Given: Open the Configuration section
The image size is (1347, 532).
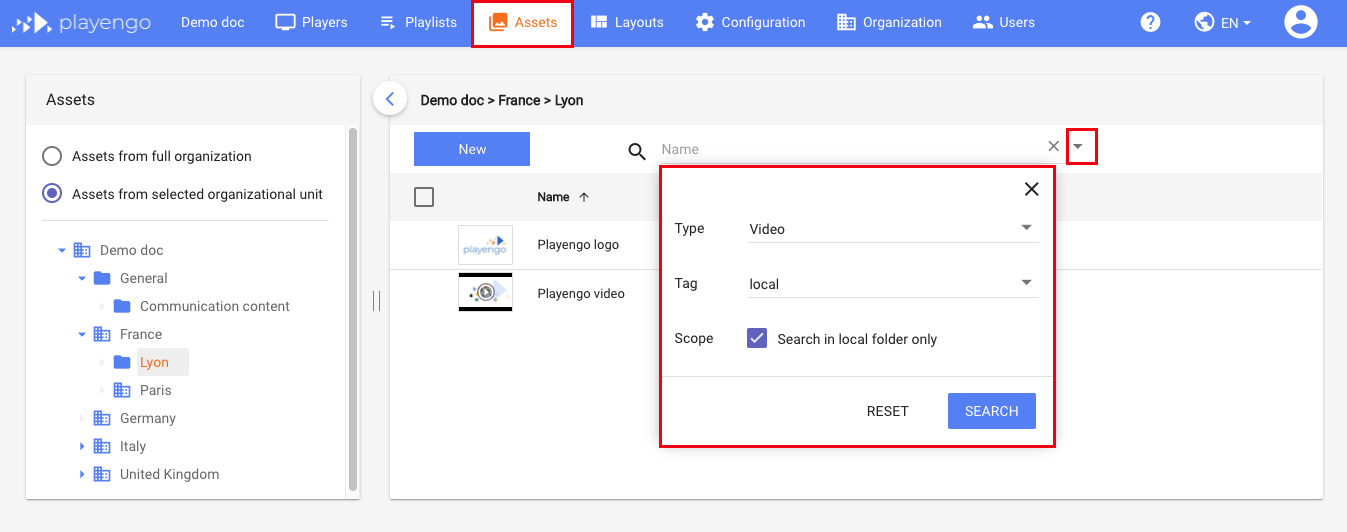Looking at the screenshot, I should (750, 22).
